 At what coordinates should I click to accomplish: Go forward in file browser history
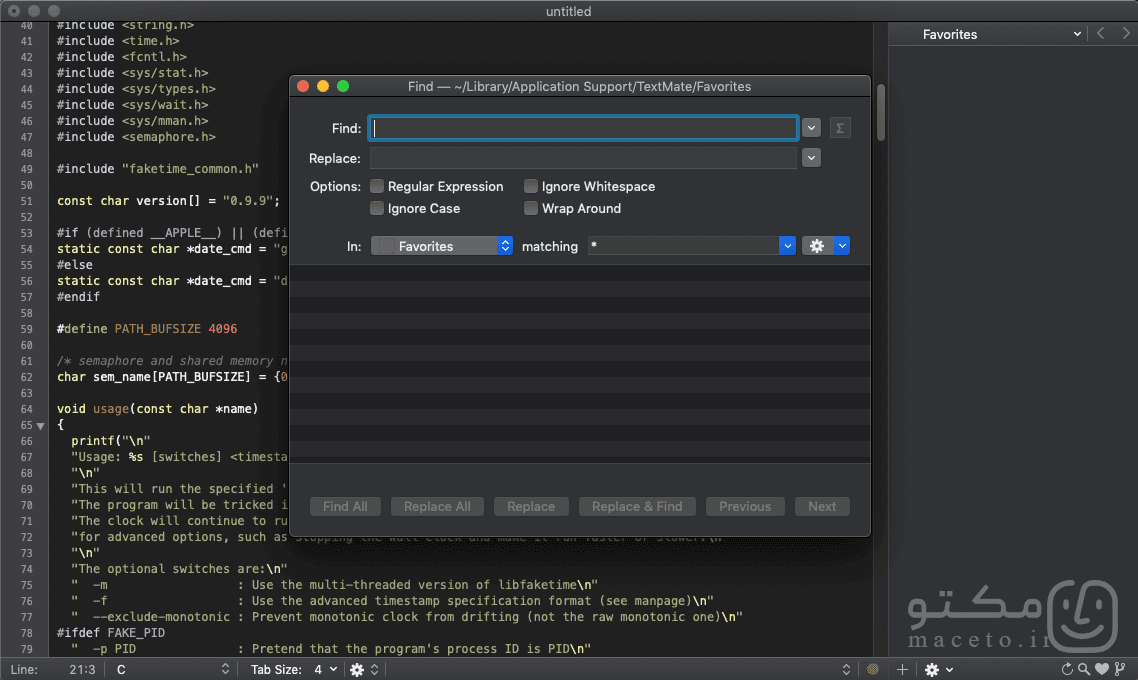pos(1126,33)
